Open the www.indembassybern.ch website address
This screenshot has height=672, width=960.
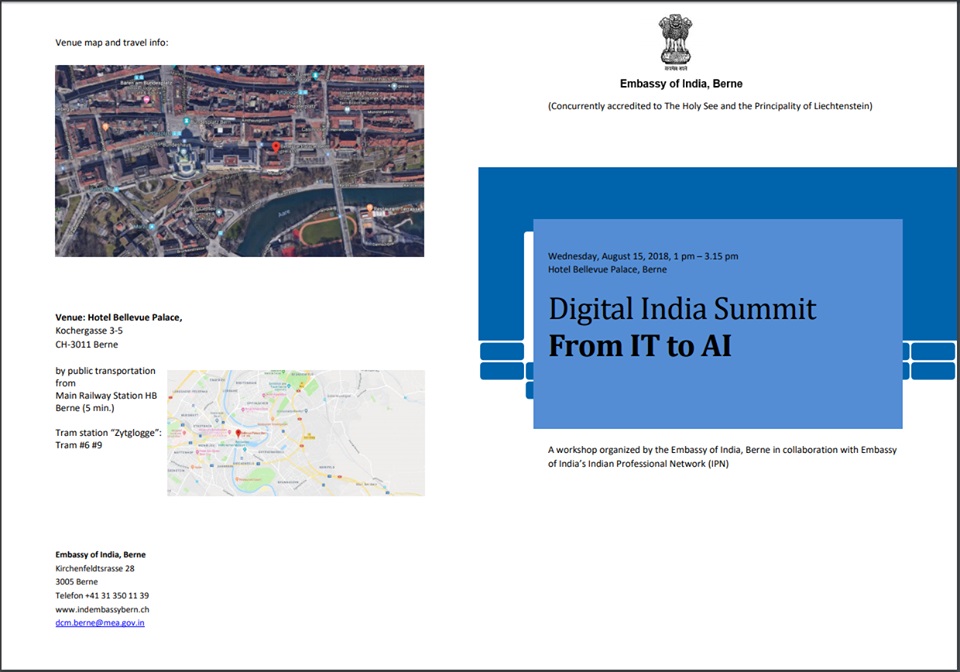coord(102,609)
